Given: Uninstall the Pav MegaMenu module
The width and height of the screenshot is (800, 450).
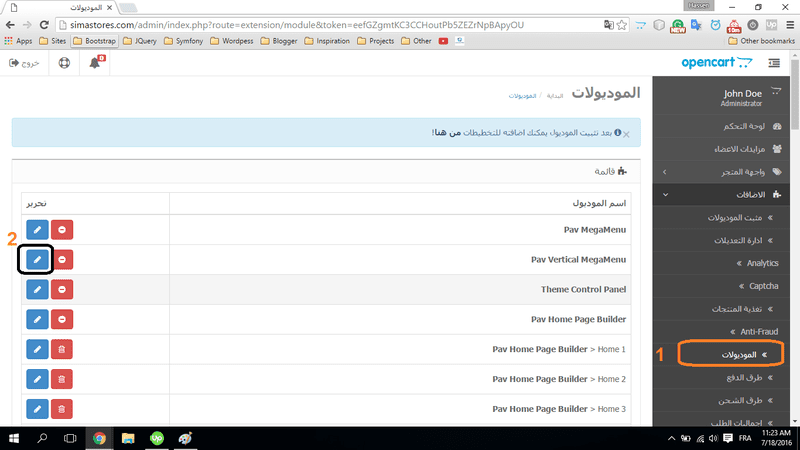Looking at the screenshot, I should (62, 230).
